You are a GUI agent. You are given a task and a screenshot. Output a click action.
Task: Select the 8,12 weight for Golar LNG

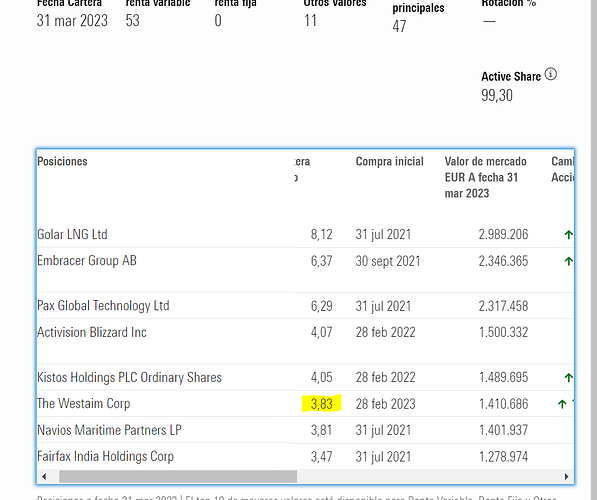click(x=322, y=234)
